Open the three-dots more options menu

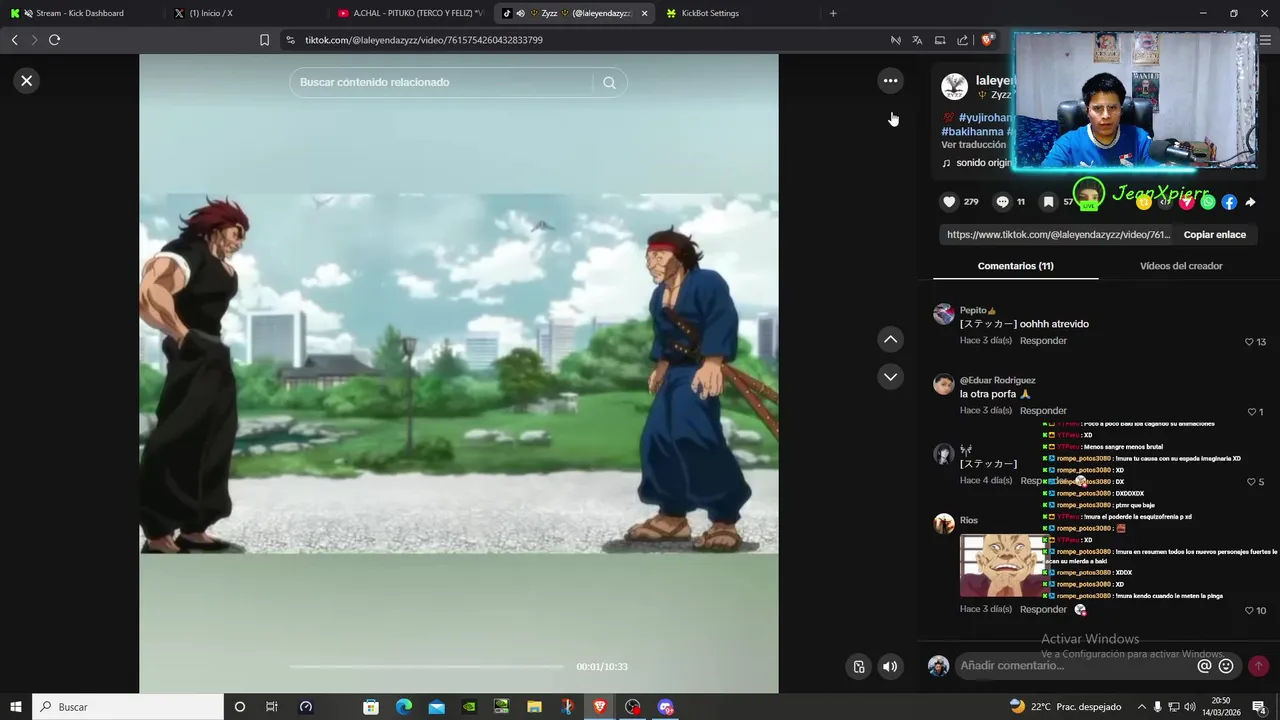click(x=890, y=81)
